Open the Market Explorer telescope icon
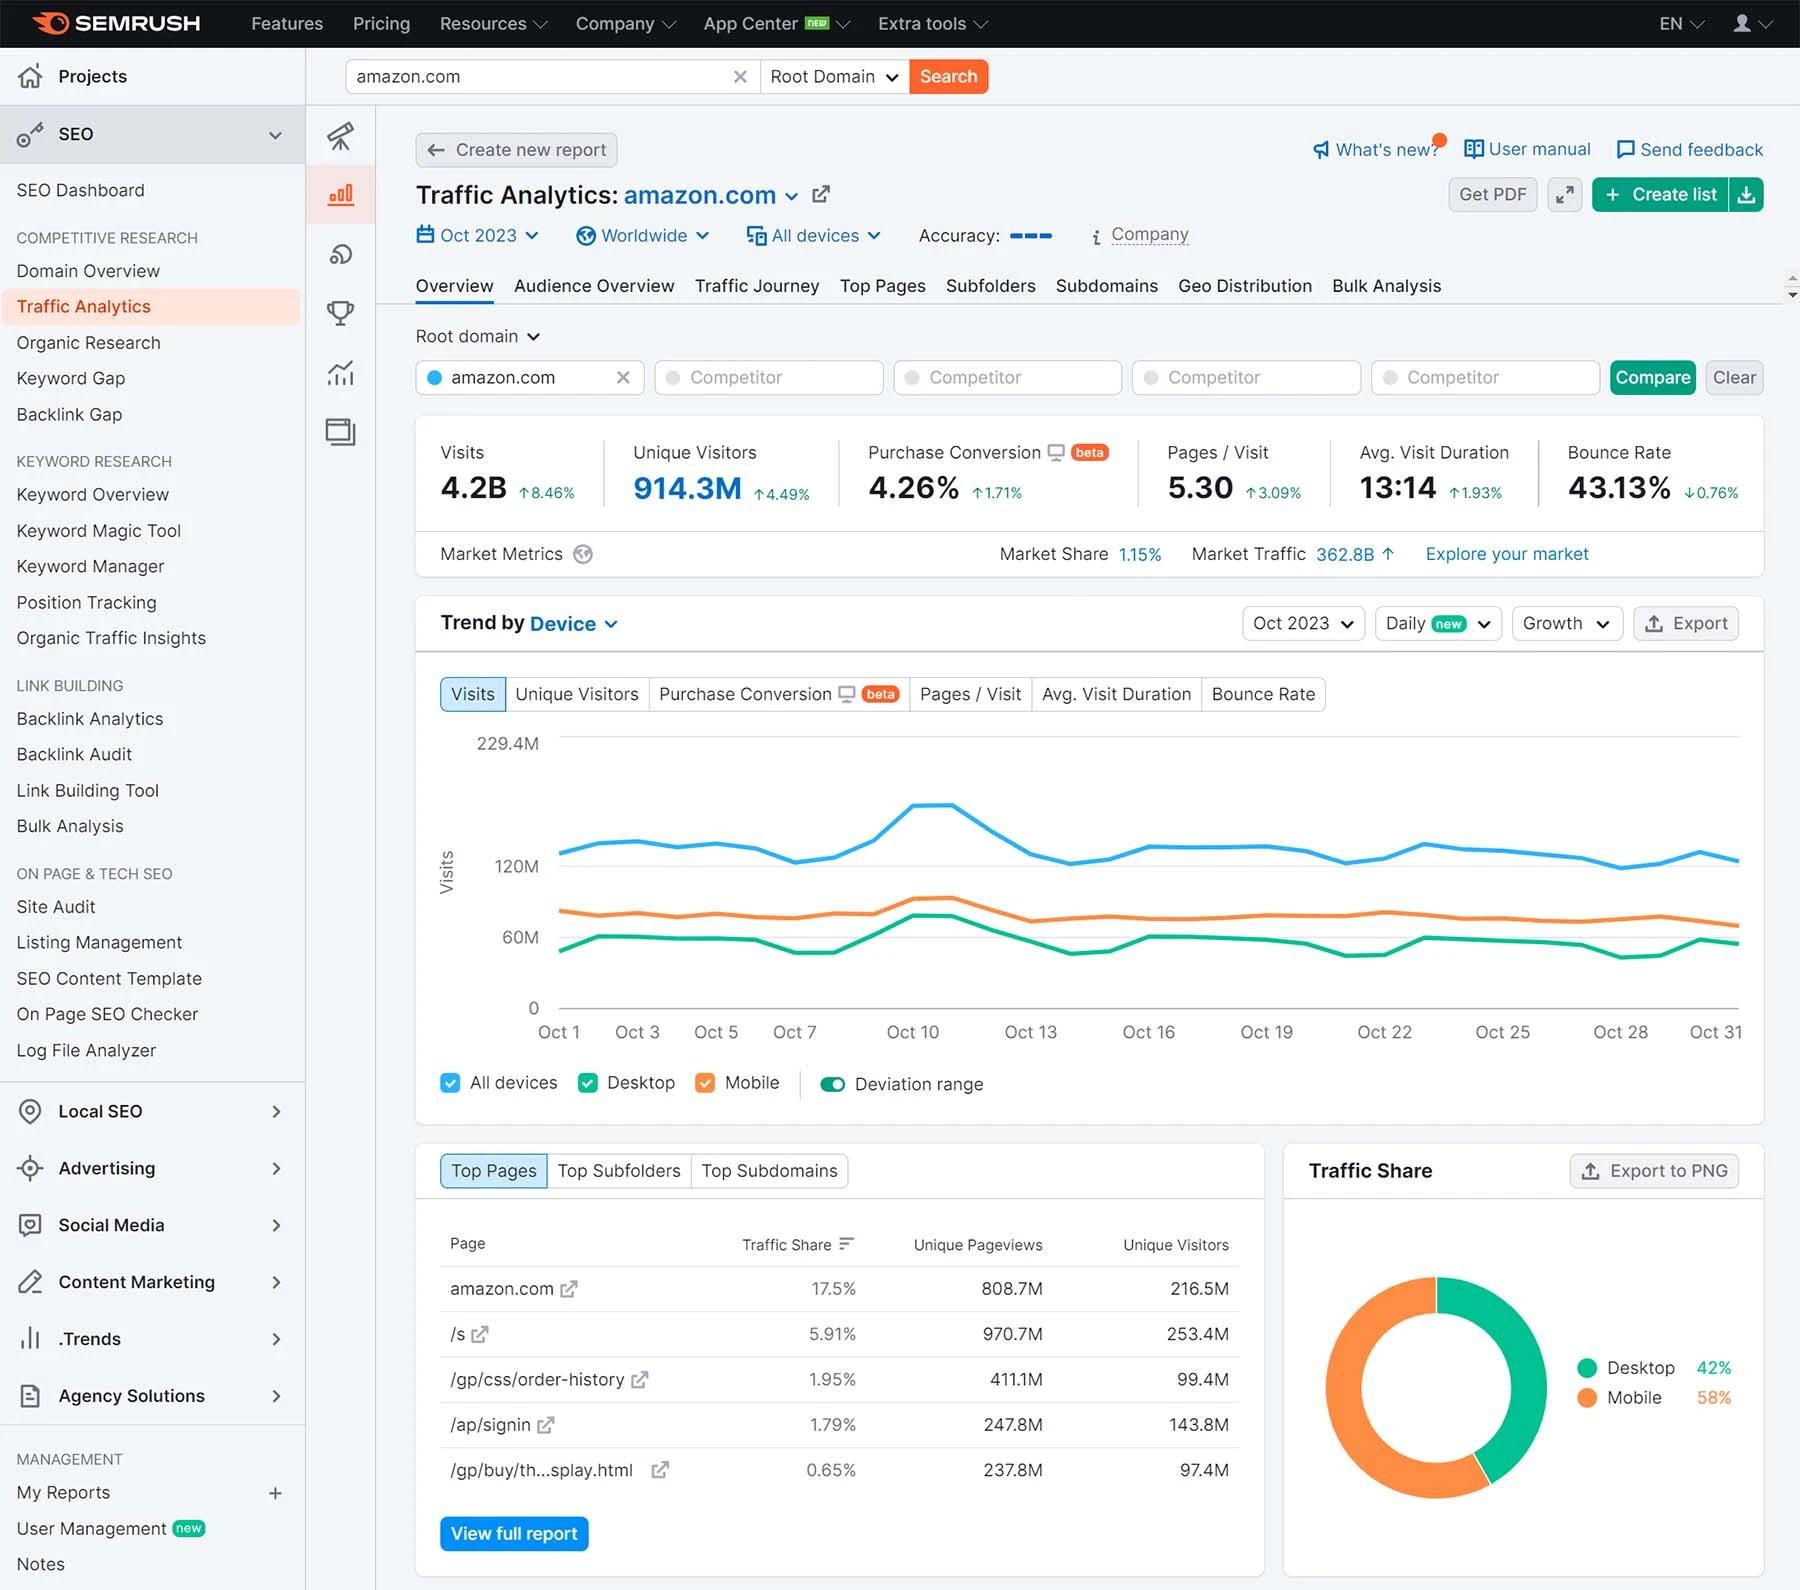Screen dimensions: 1800x1590 click(x=340, y=137)
